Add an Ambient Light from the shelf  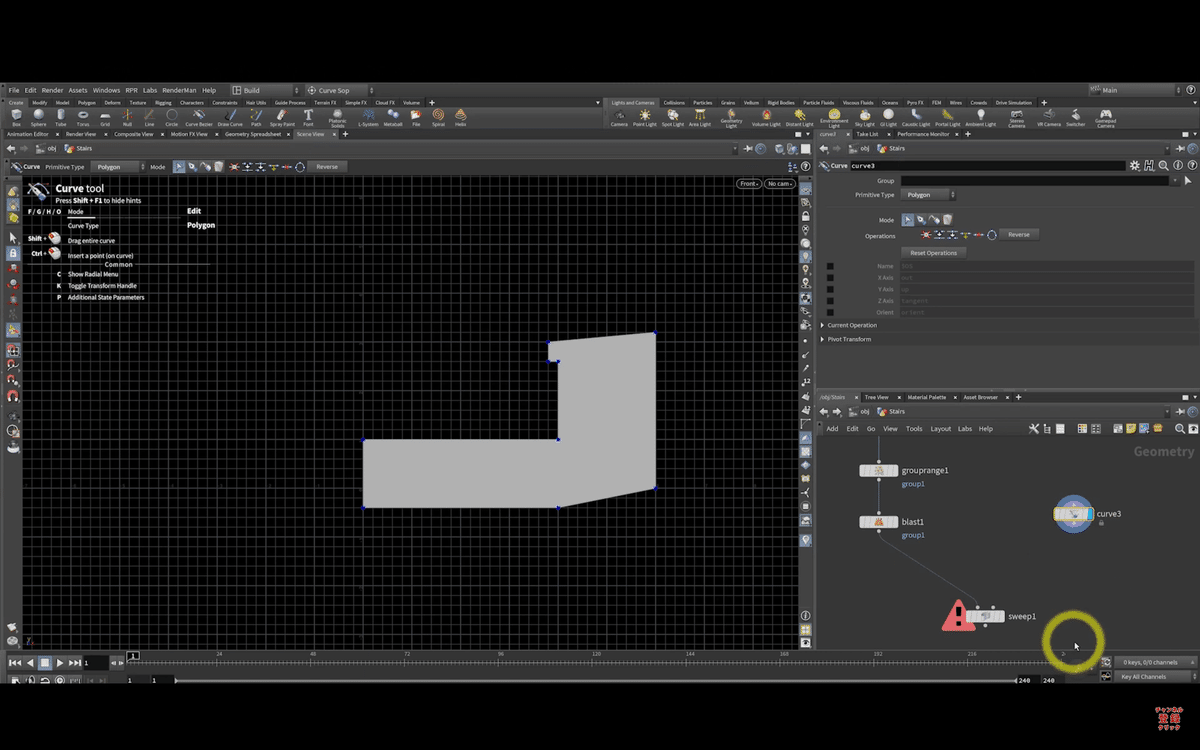pyautogui.click(x=981, y=118)
